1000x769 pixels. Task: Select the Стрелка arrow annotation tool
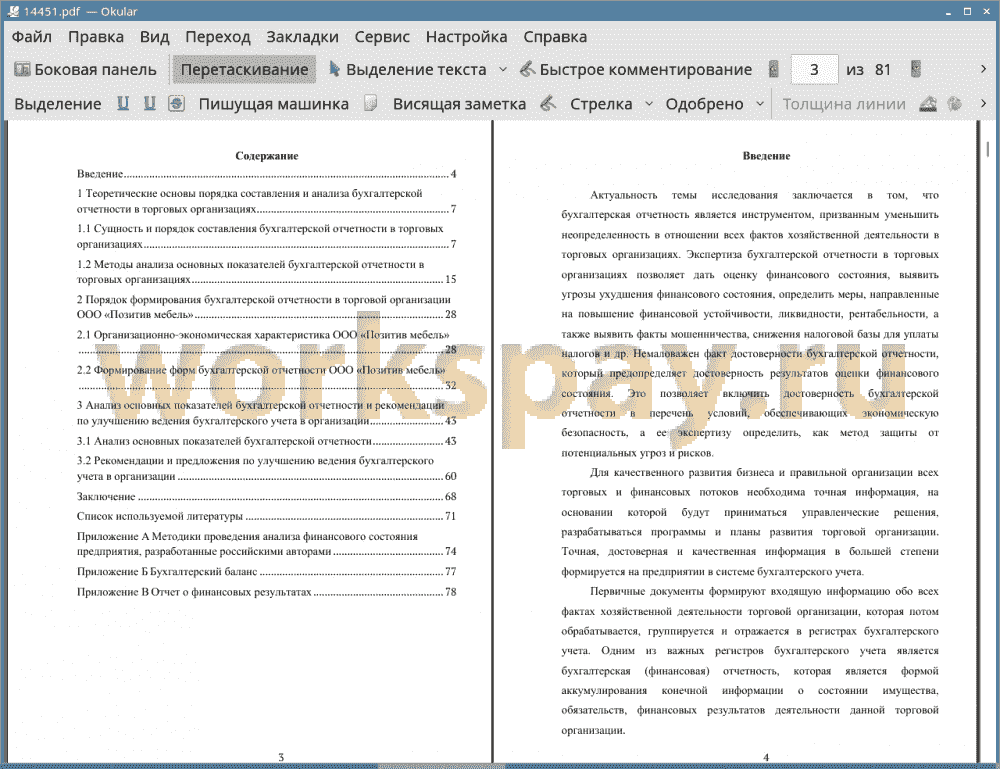click(x=601, y=104)
